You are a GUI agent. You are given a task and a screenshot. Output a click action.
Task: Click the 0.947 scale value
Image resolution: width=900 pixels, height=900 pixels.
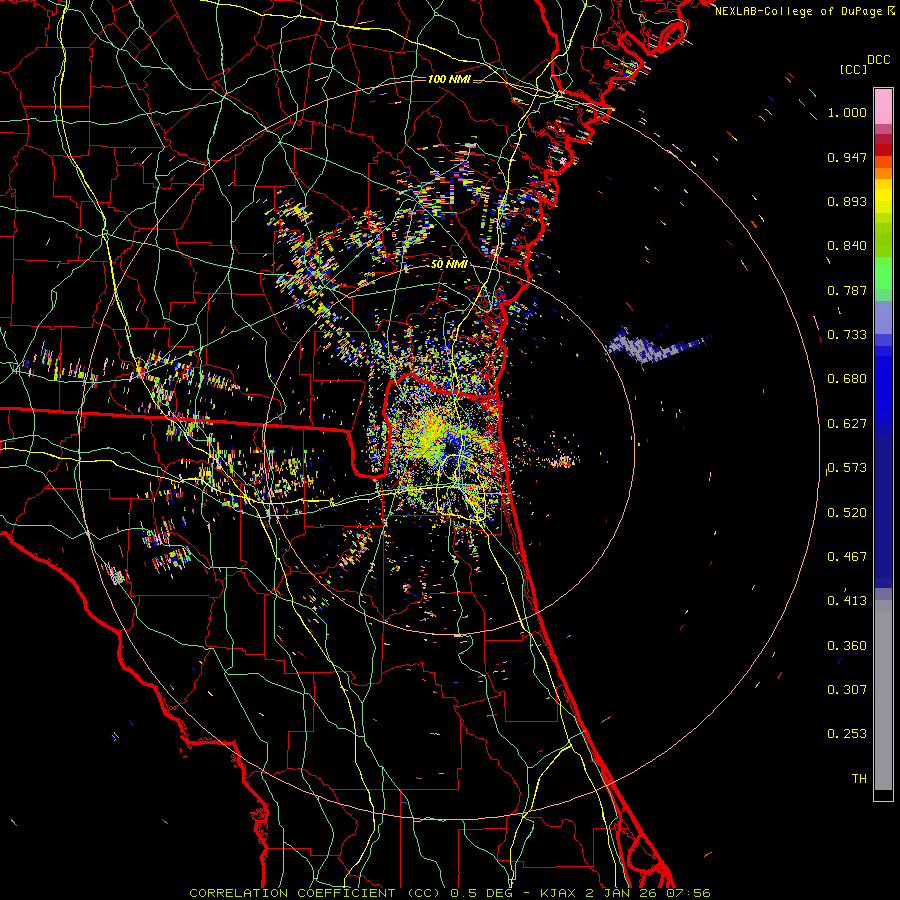point(847,157)
